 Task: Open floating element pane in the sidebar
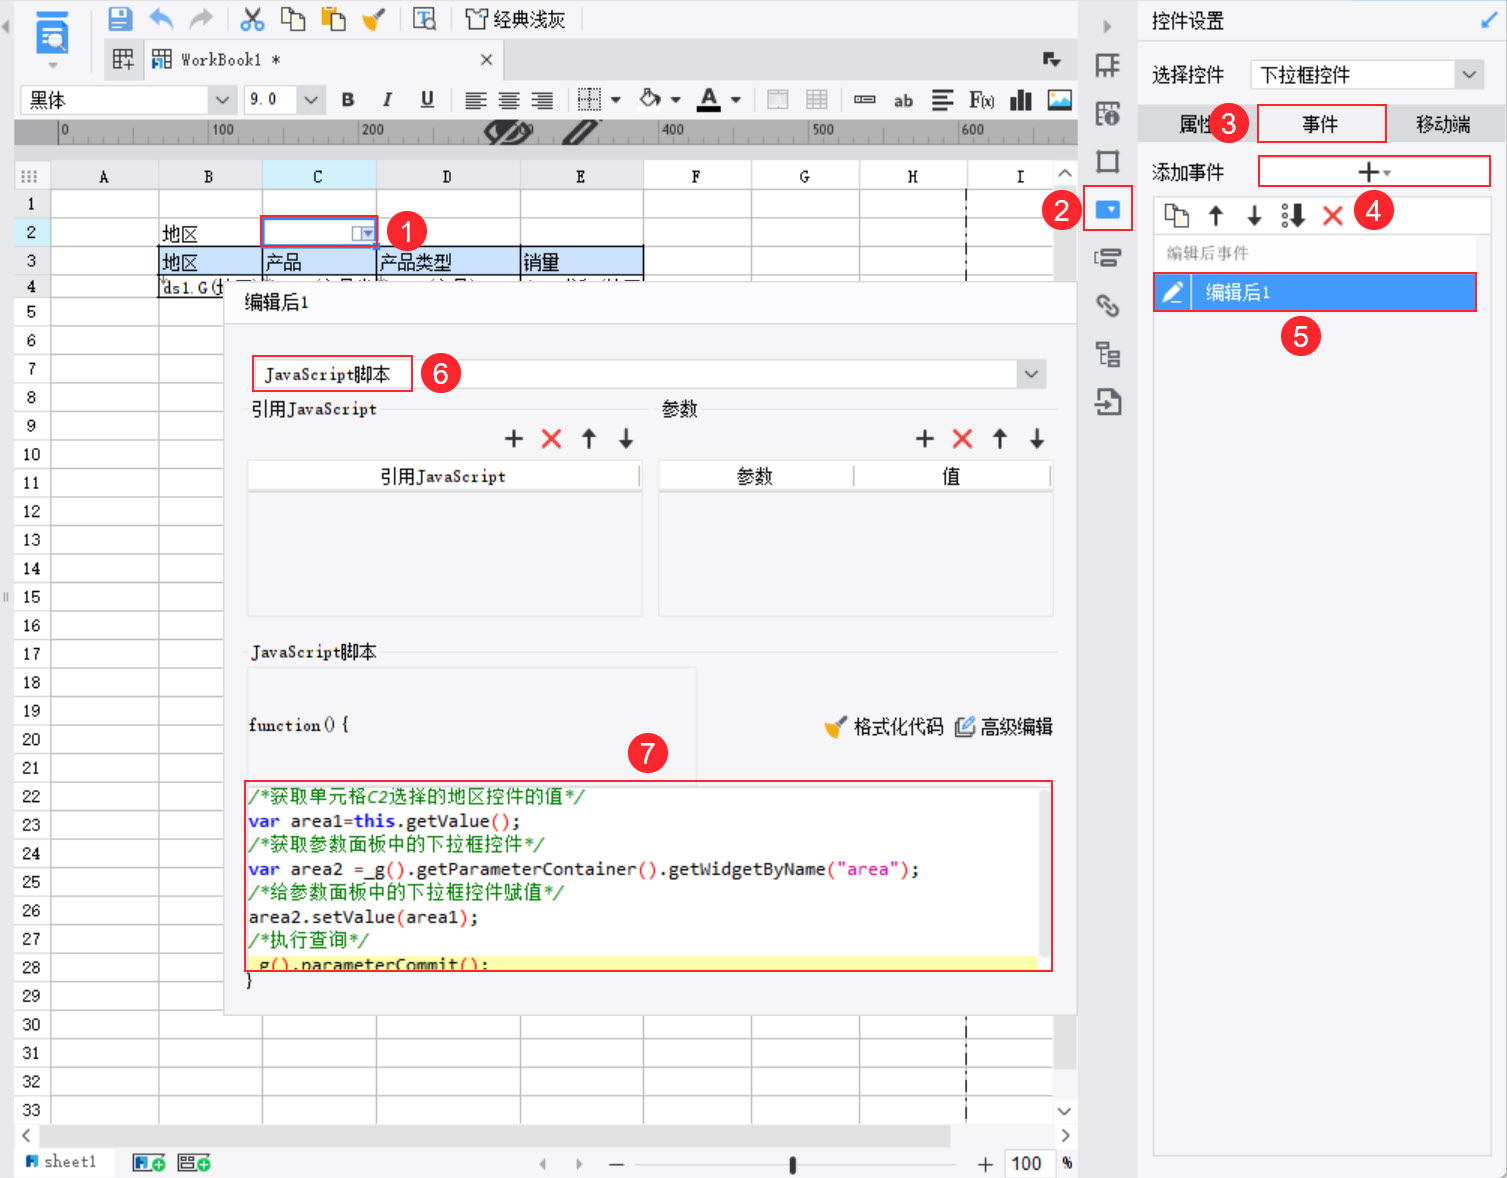[1108, 161]
